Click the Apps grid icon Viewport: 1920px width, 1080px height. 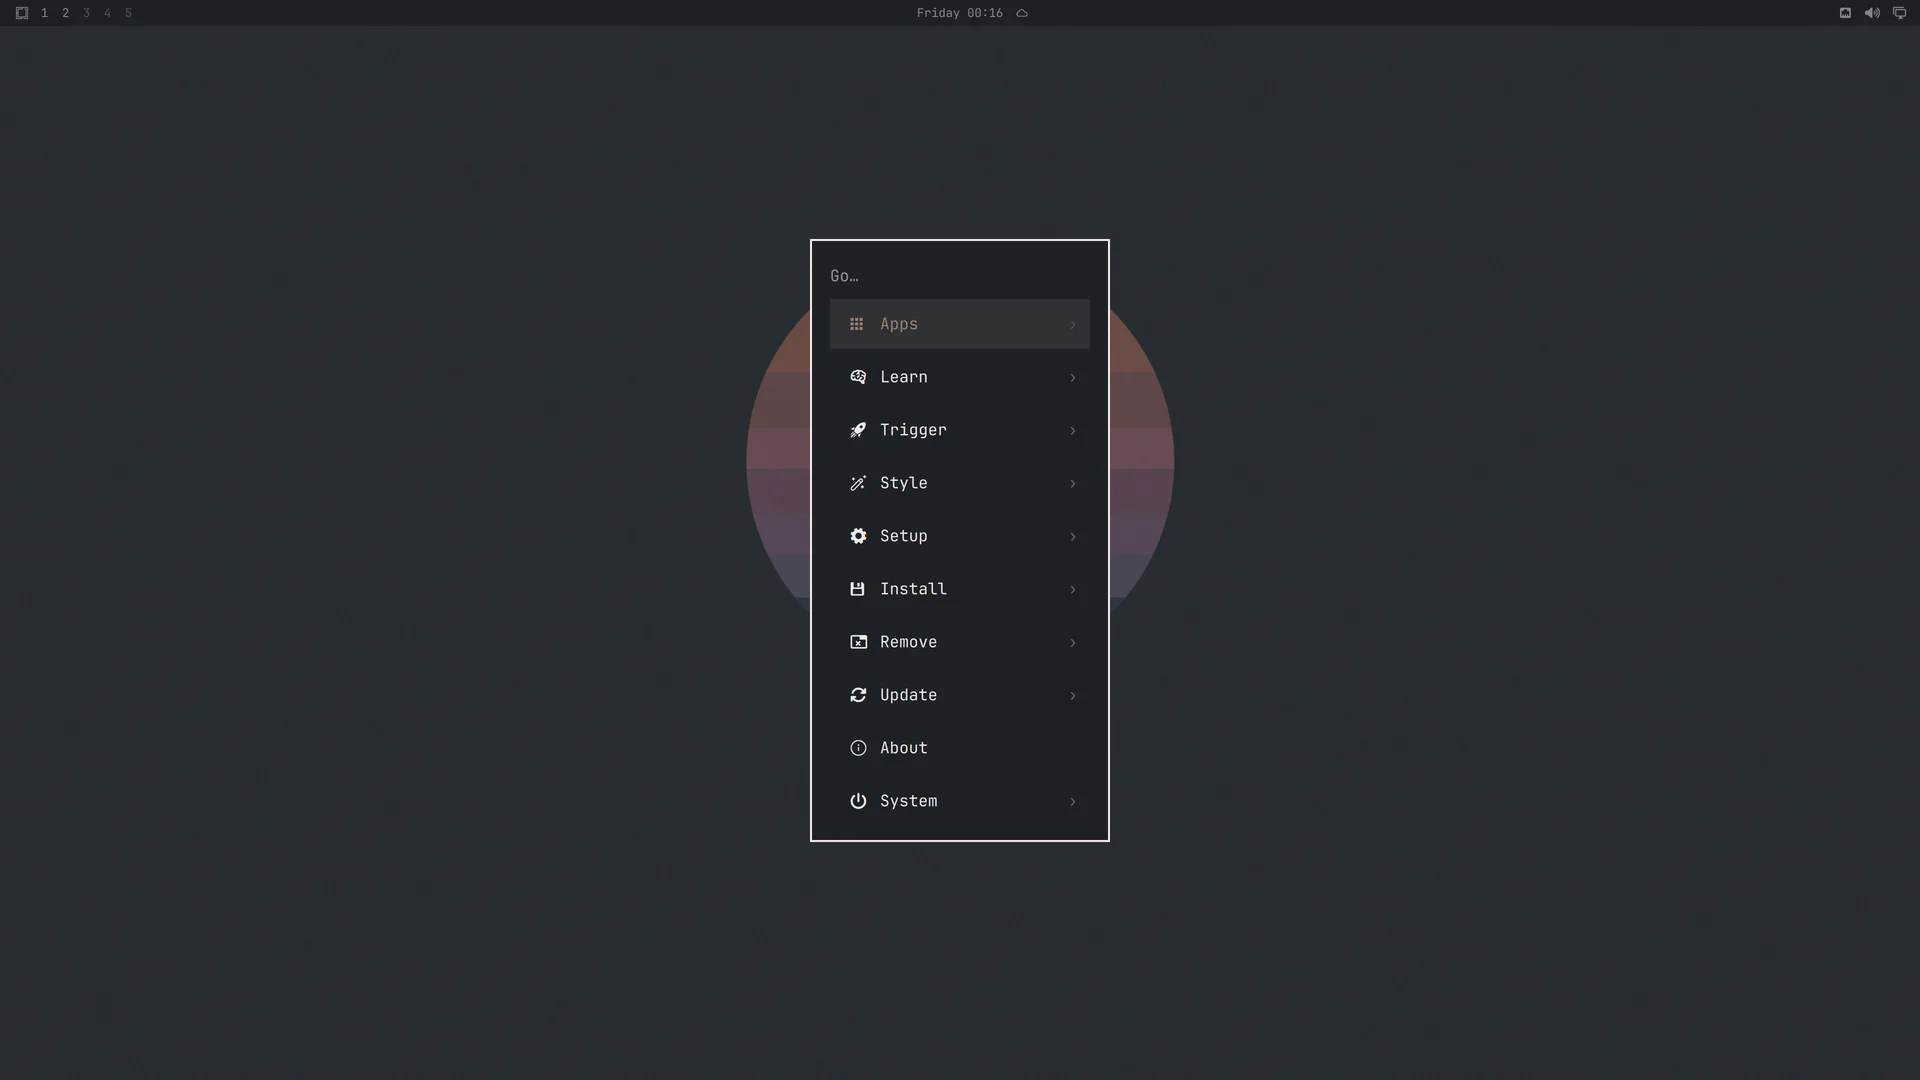tap(857, 324)
